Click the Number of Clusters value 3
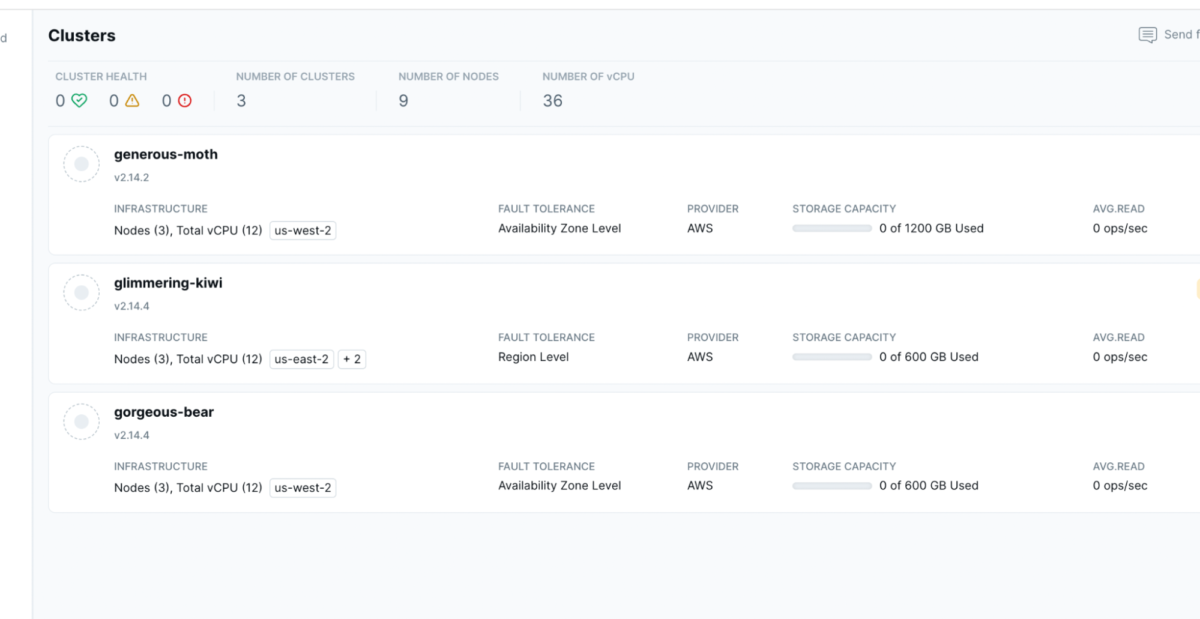The width and height of the screenshot is (1200, 619). click(x=240, y=100)
